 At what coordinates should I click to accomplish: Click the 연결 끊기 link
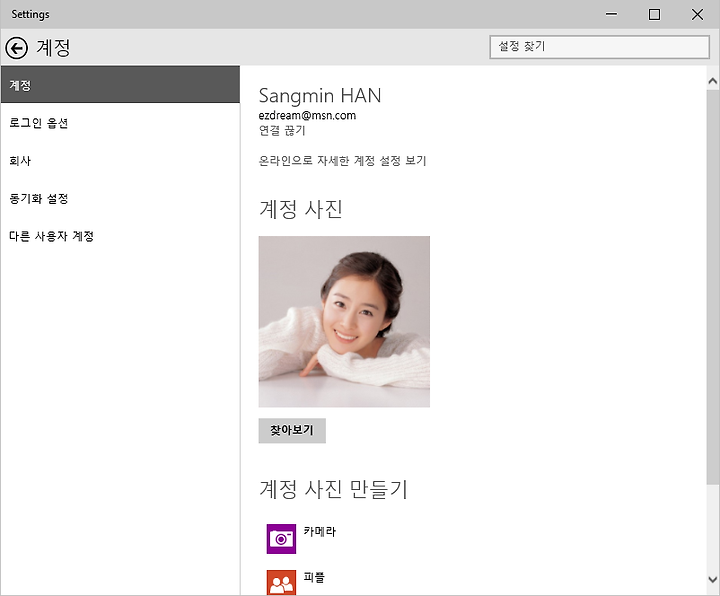282,131
